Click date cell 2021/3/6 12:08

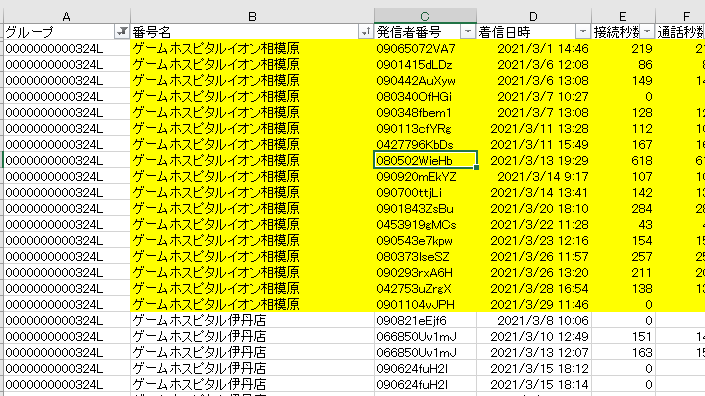click(x=534, y=64)
